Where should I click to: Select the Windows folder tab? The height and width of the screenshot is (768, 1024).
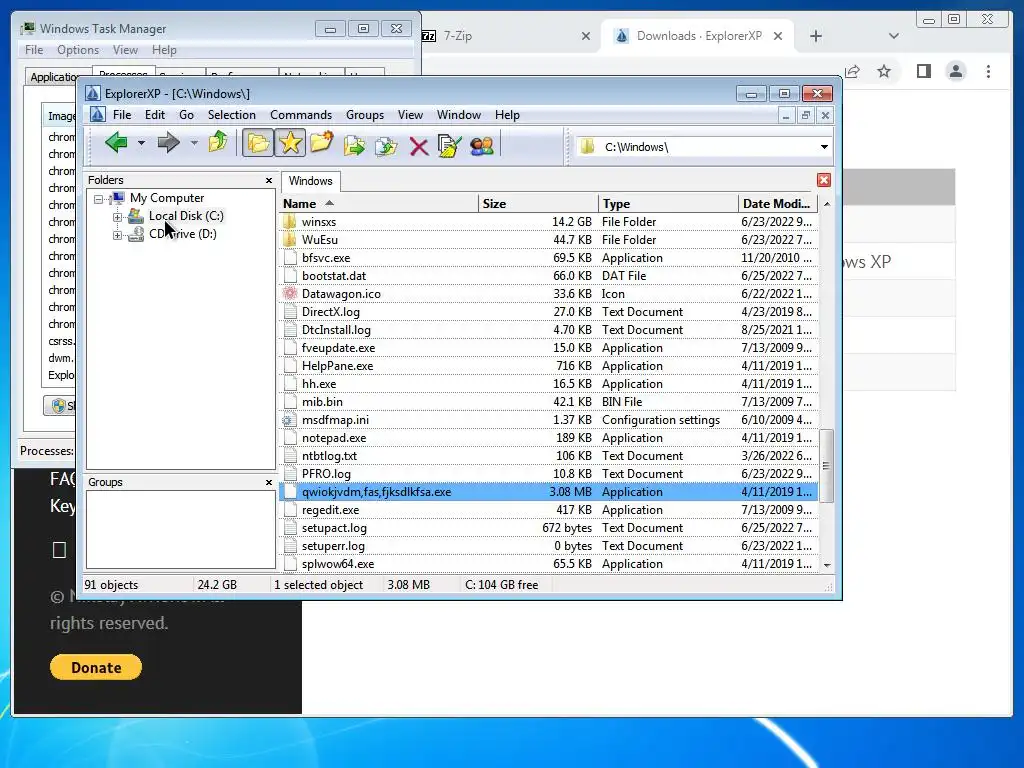[310, 181]
